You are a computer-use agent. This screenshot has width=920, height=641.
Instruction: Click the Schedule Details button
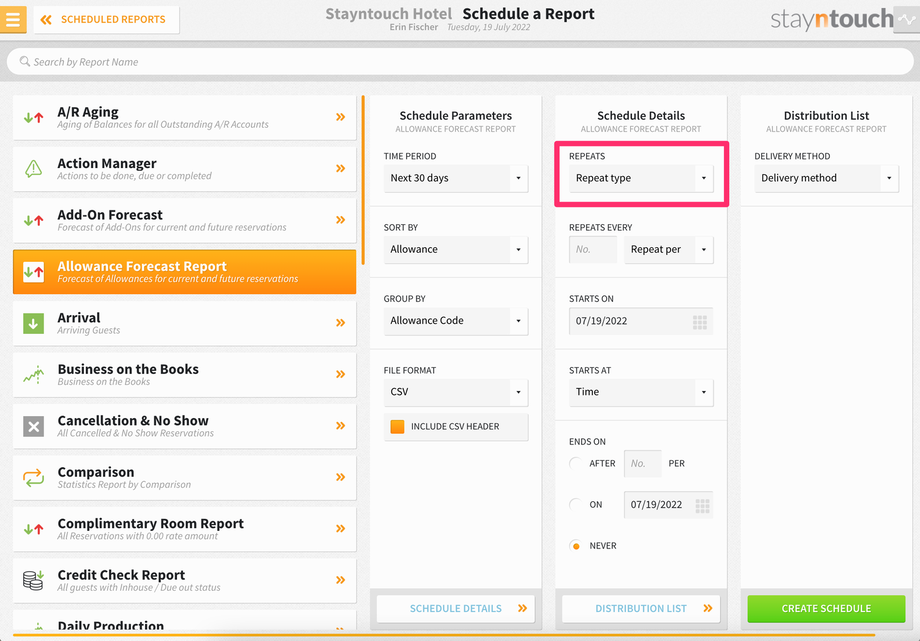tap(456, 609)
